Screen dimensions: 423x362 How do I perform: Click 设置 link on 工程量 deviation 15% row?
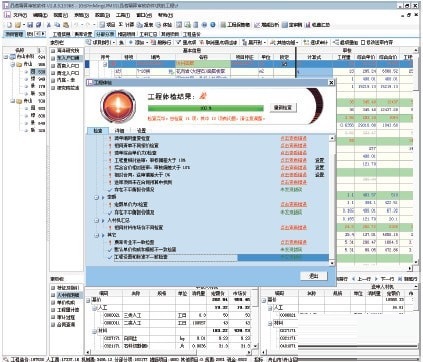pos(320,160)
